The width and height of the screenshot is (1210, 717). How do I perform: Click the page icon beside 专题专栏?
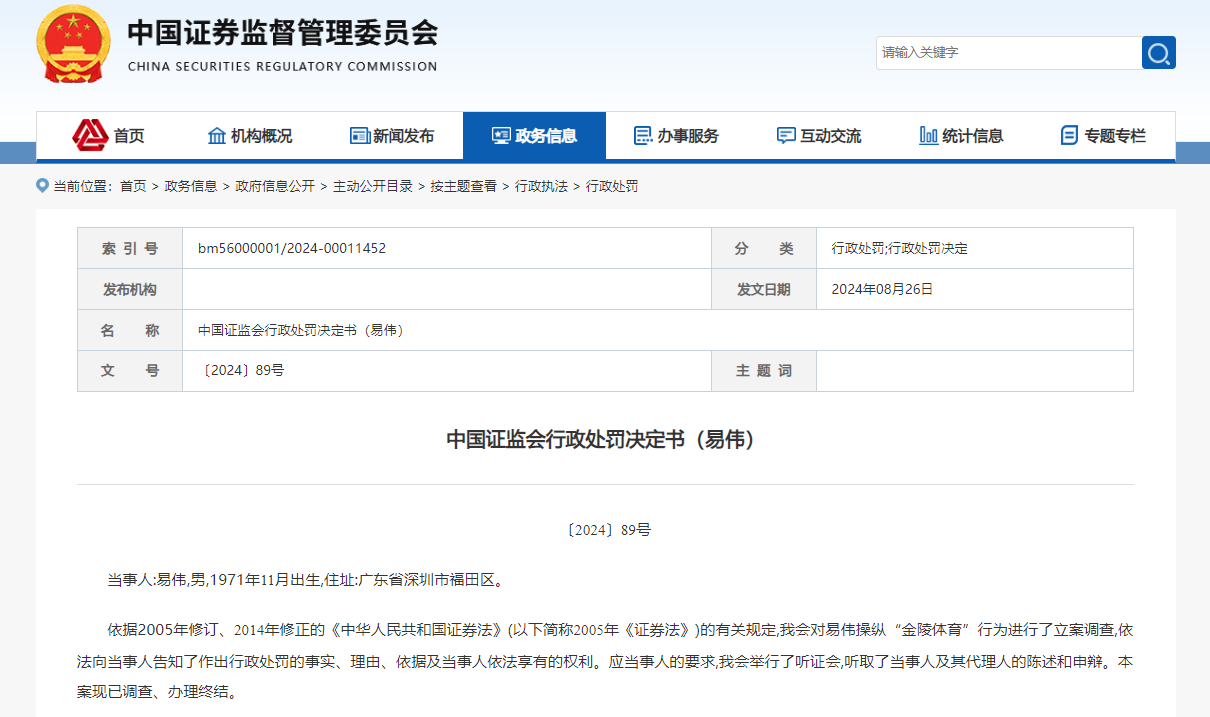tap(1070, 136)
